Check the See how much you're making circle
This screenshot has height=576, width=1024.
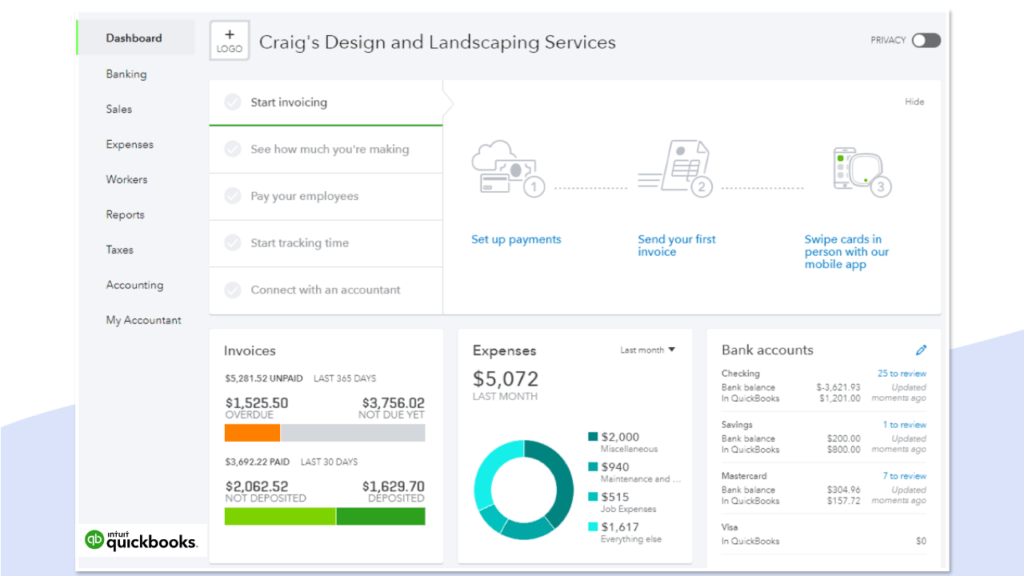tap(232, 149)
